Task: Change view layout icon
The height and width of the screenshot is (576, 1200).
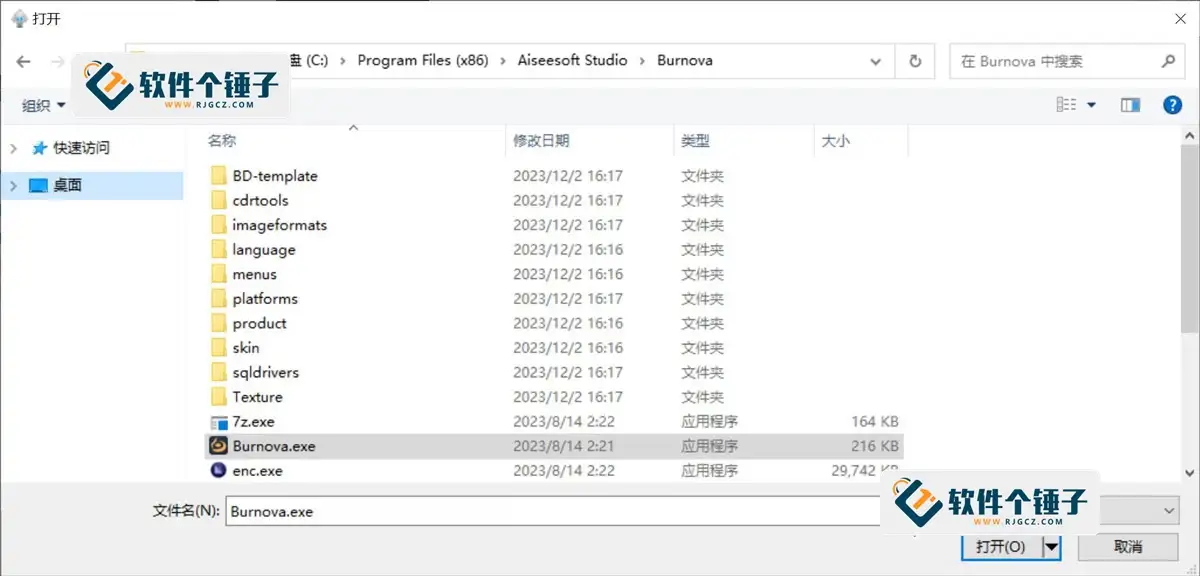Action: [1067, 105]
